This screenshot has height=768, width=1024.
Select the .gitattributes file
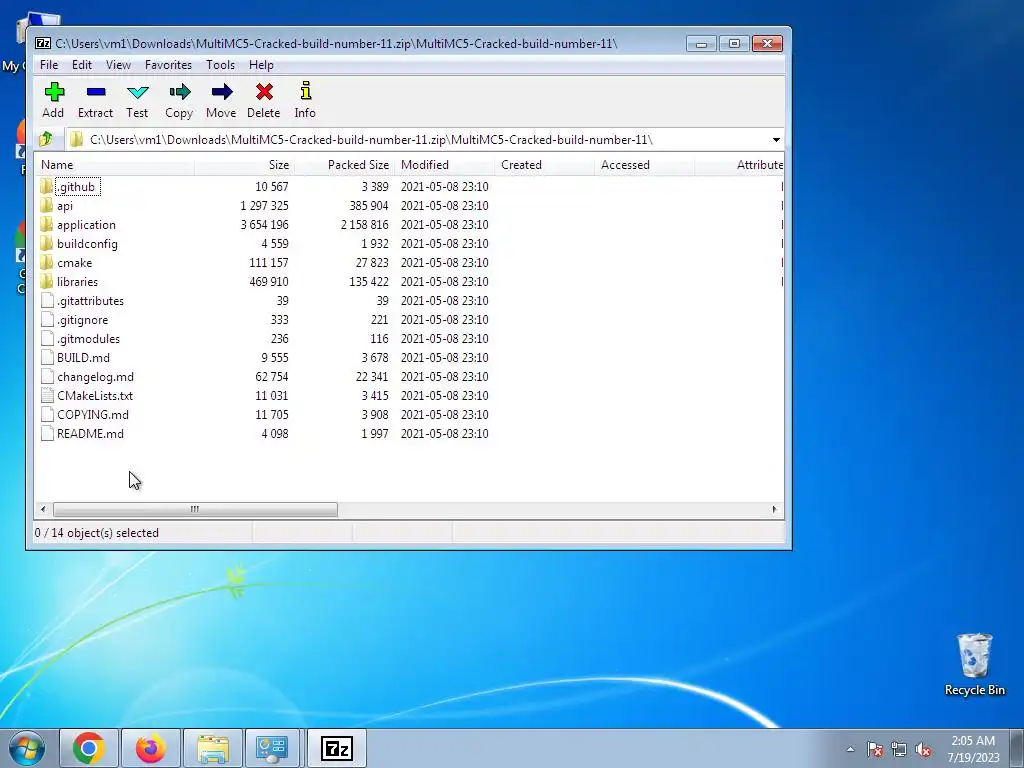pyautogui.click(x=90, y=301)
